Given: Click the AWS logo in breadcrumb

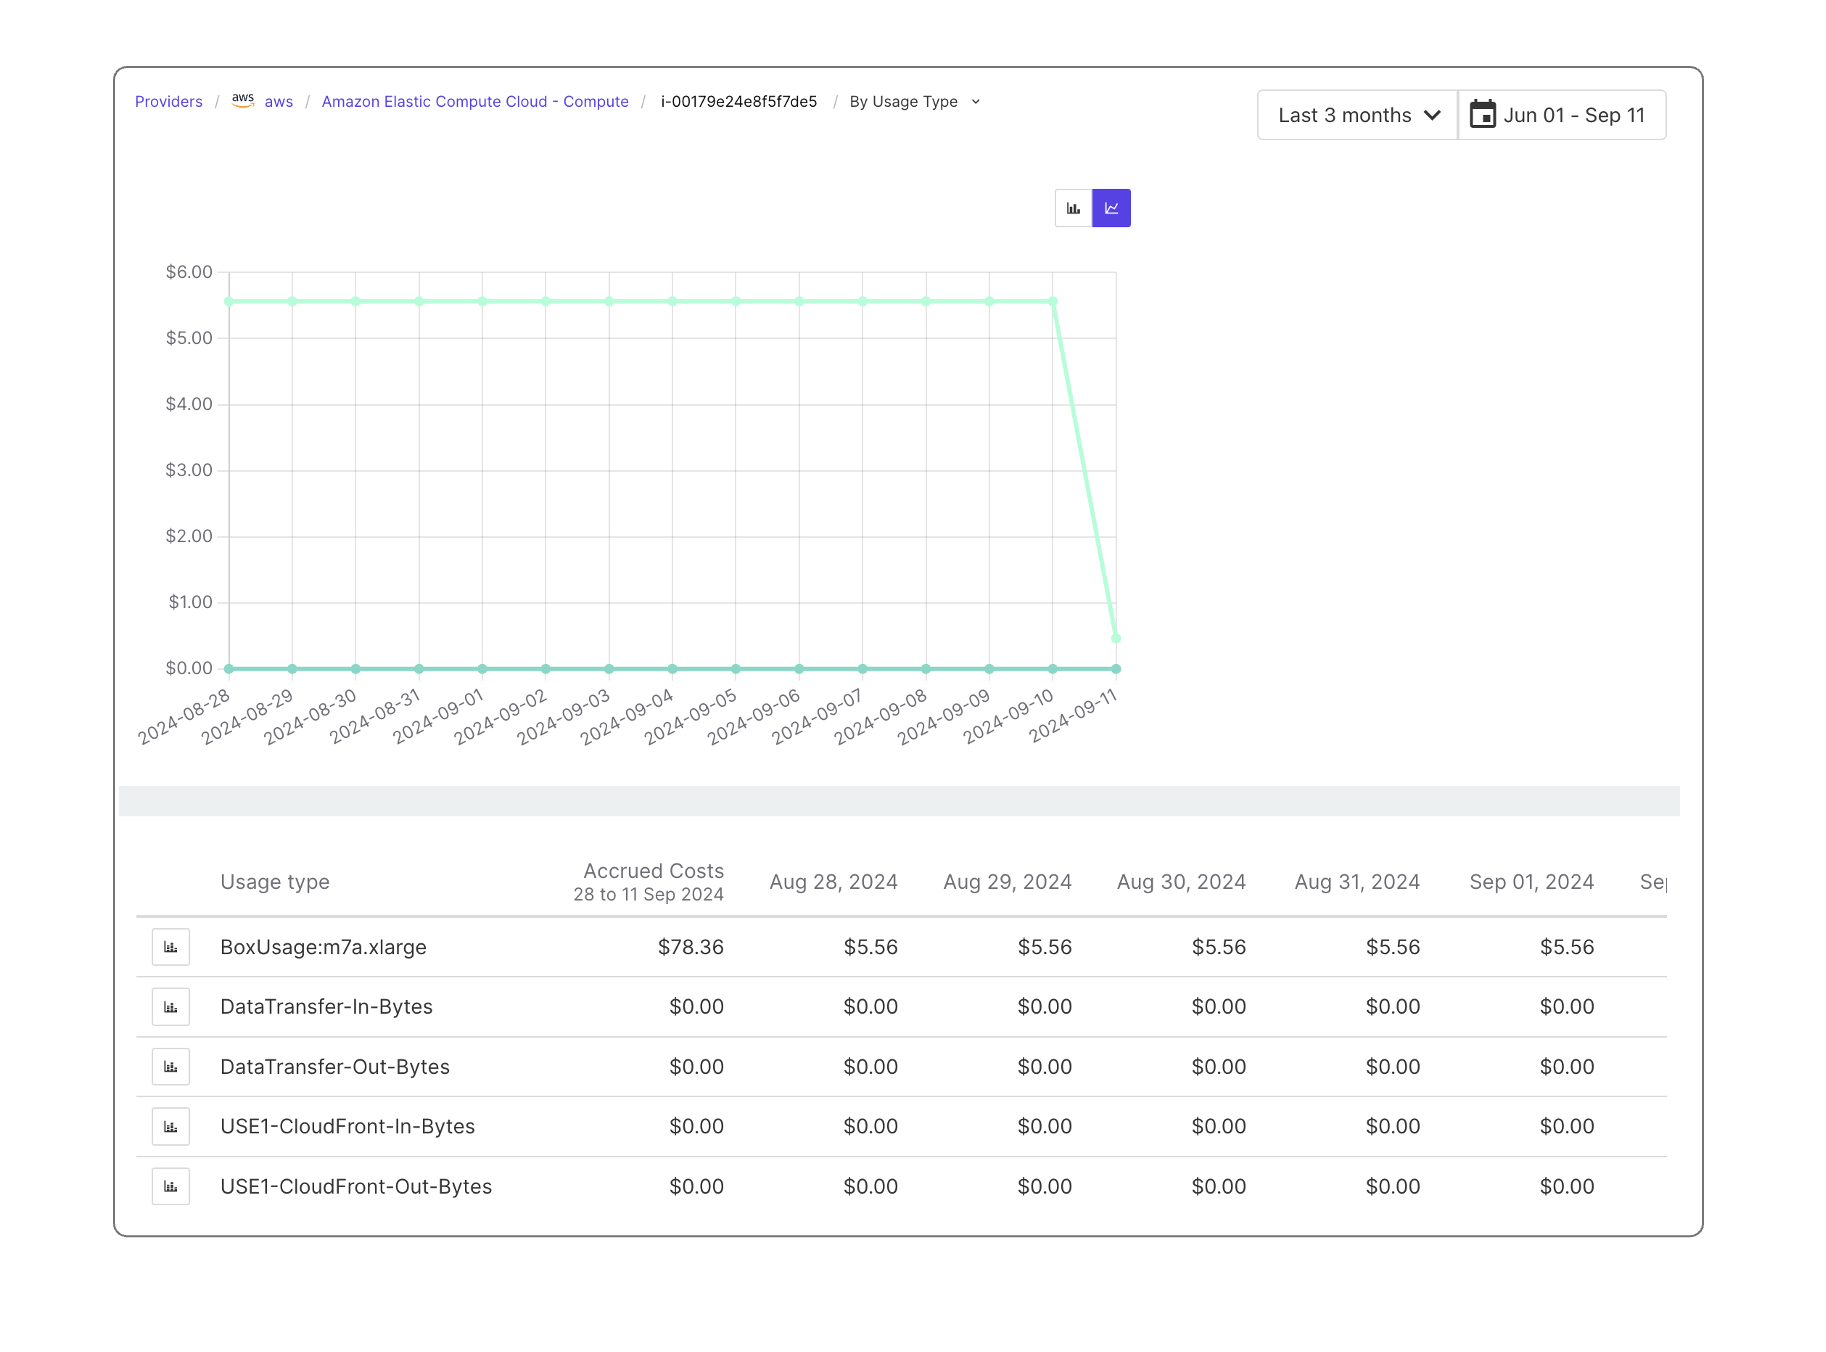Looking at the screenshot, I should click(x=243, y=100).
